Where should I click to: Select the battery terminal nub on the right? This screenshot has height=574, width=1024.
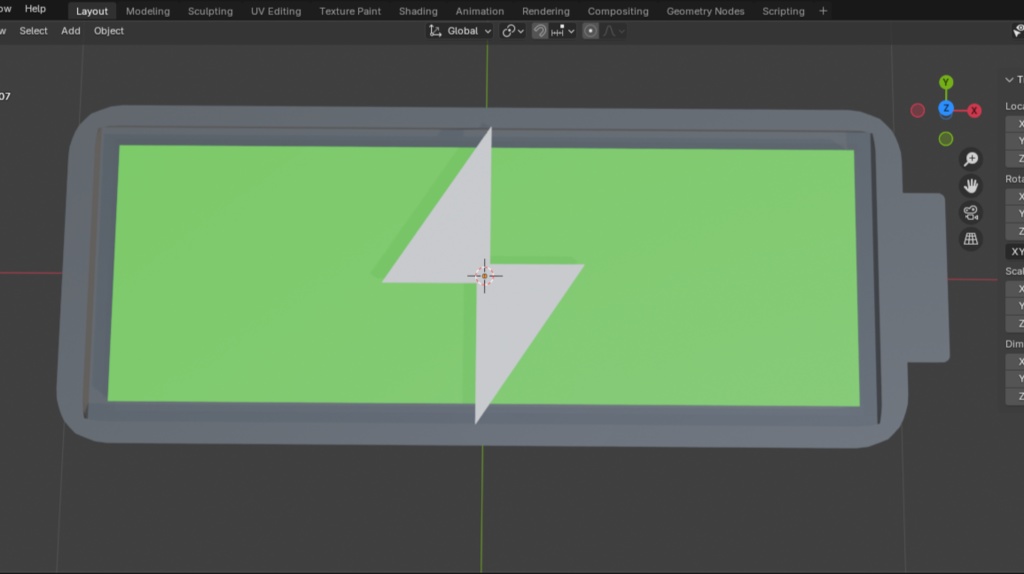[926, 278]
